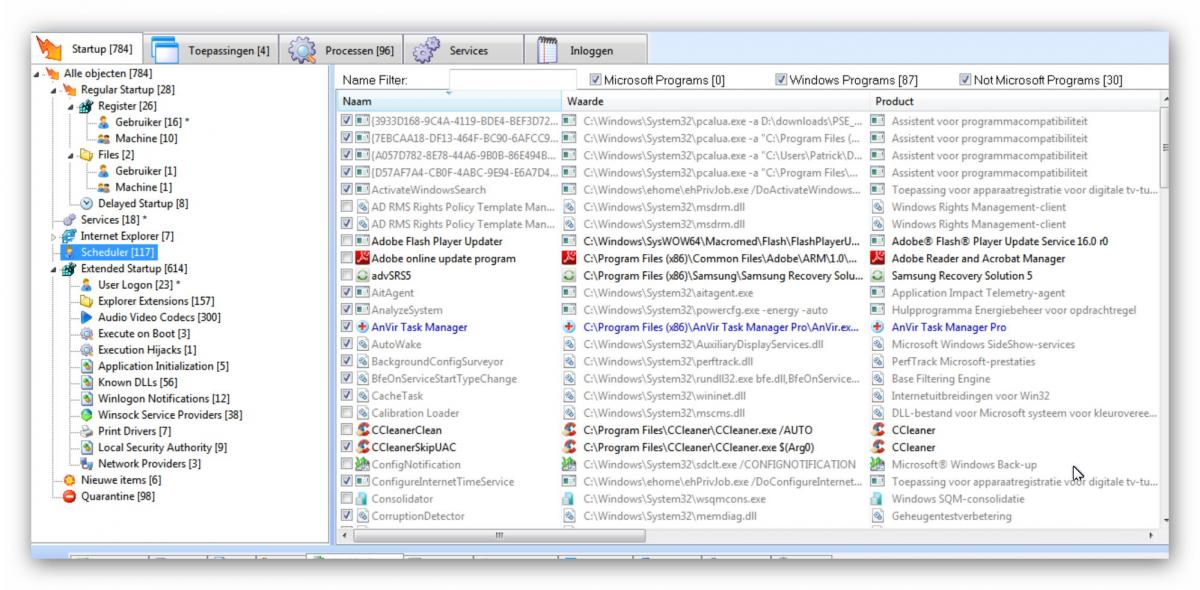Toggle Windows Programs [87] checkbox
1200x590 pixels.
[781, 80]
